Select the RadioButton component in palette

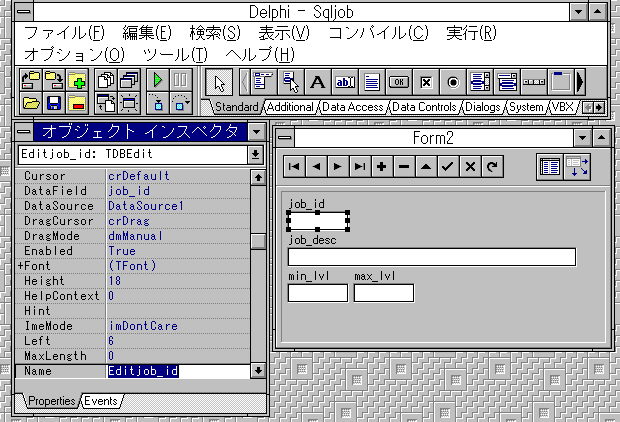tap(453, 82)
